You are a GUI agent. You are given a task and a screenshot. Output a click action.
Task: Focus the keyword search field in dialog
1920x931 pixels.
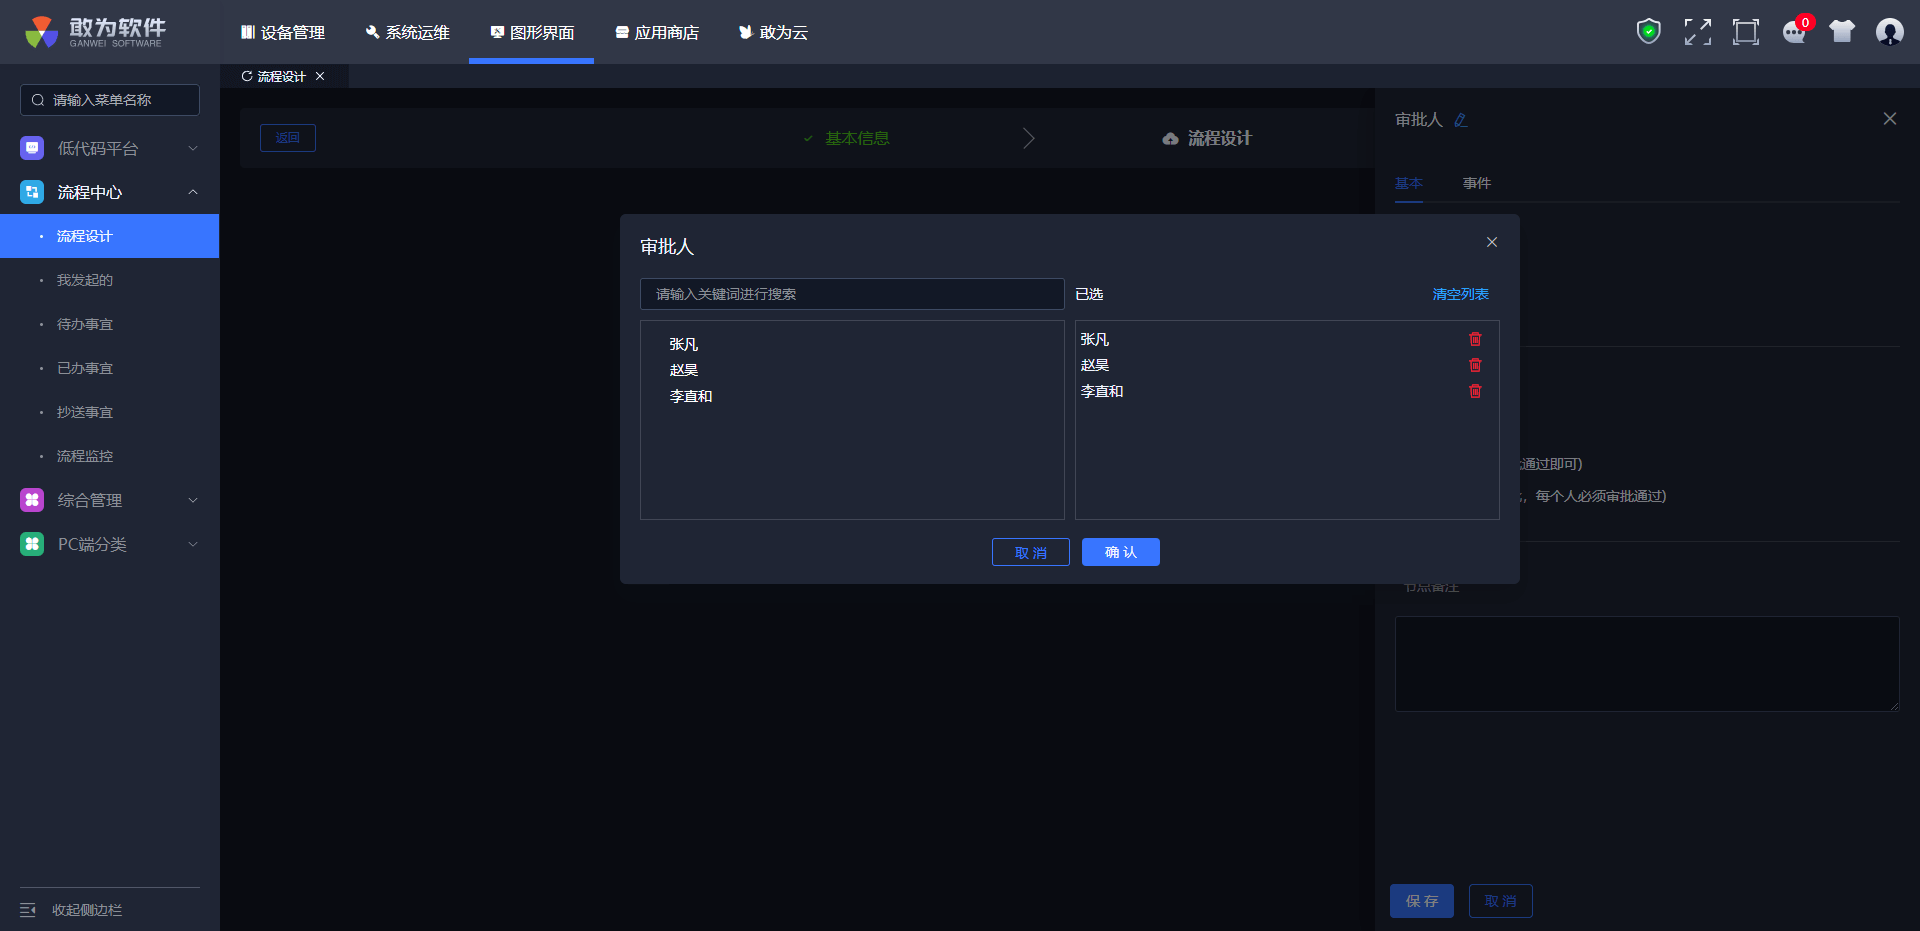[x=852, y=294]
